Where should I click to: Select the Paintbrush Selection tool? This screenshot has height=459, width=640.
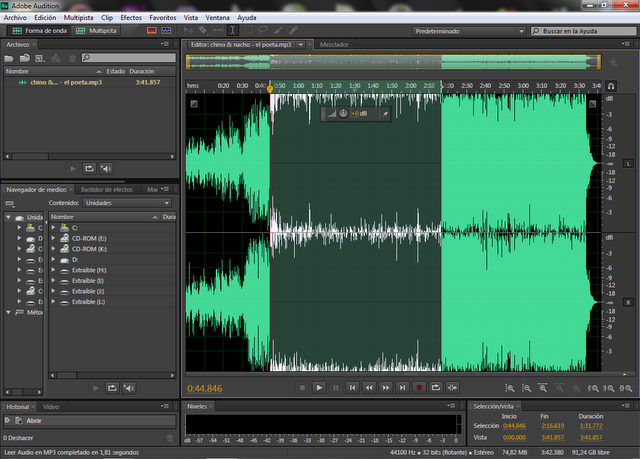click(x=278, y=30)
